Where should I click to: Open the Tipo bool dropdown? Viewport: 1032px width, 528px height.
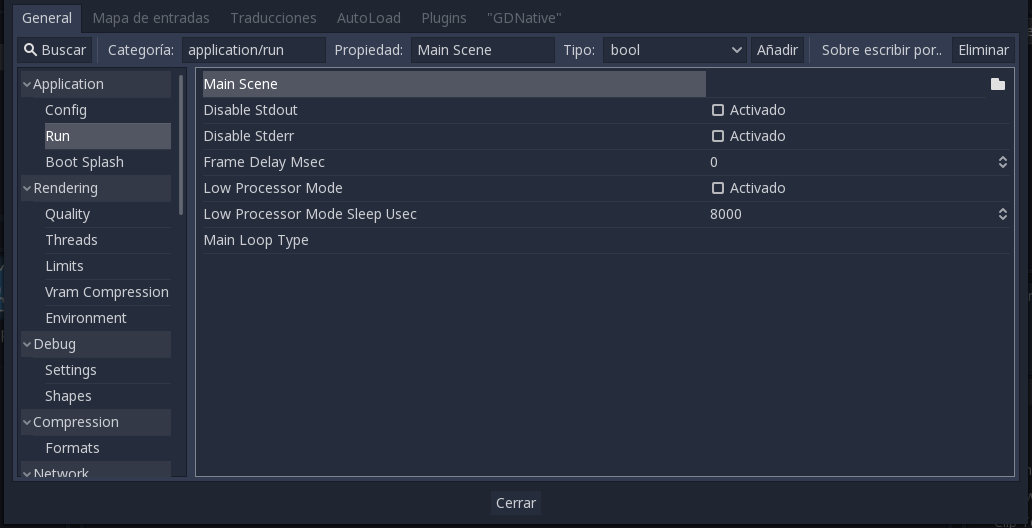point(676,50)
